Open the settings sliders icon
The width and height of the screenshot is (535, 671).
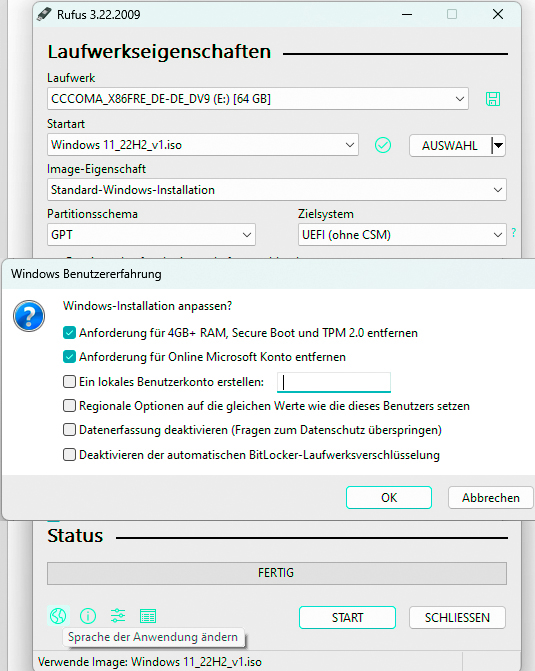point(118,616)
